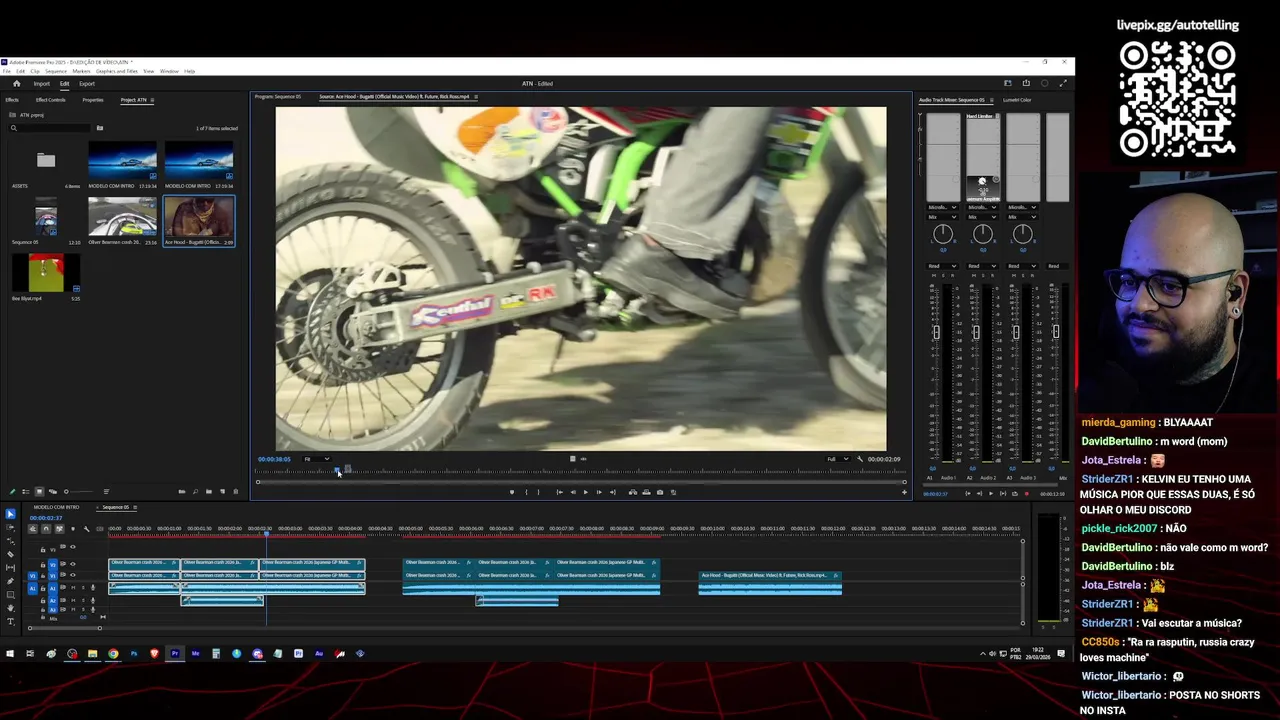1280x720 pixels.
Task: Switch to Program: Sequence 05 monitor tab
Action: [277, 97]
